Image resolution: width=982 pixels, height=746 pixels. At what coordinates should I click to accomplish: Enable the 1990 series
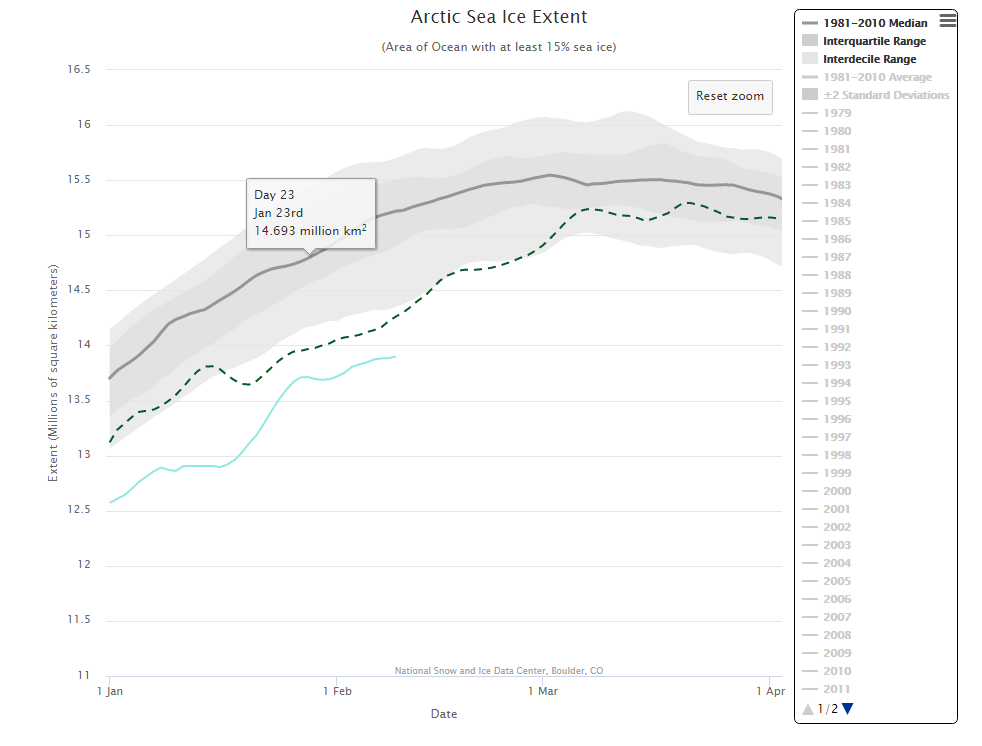pyautogui.click(x=837, y=311)
